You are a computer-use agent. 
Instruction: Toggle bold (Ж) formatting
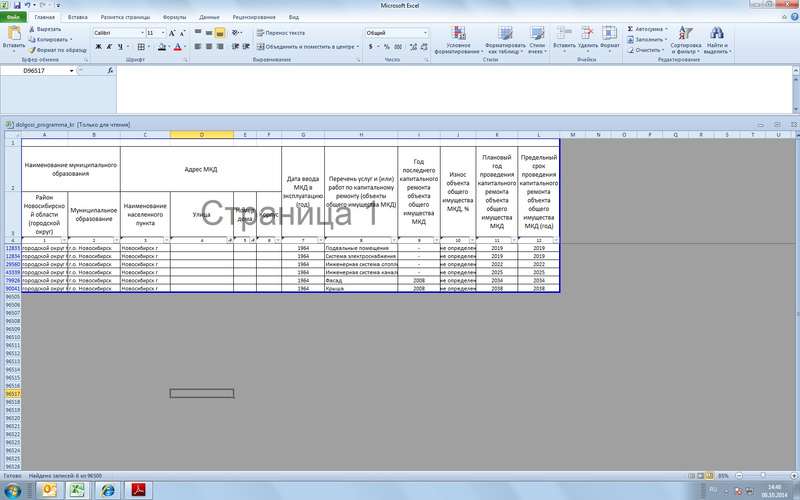coord(96,46)
